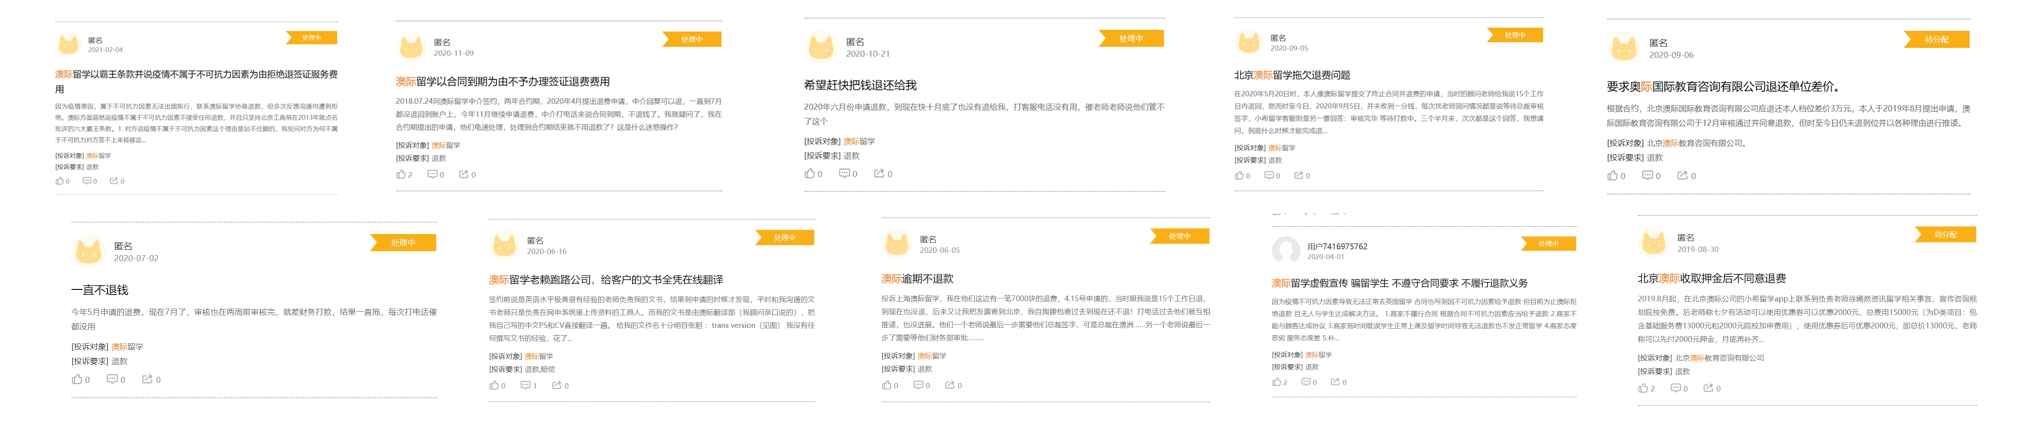Like the '澳际逾期不退款' complaint
Viewport: 2020px width, 421px height.
(886, 385)
